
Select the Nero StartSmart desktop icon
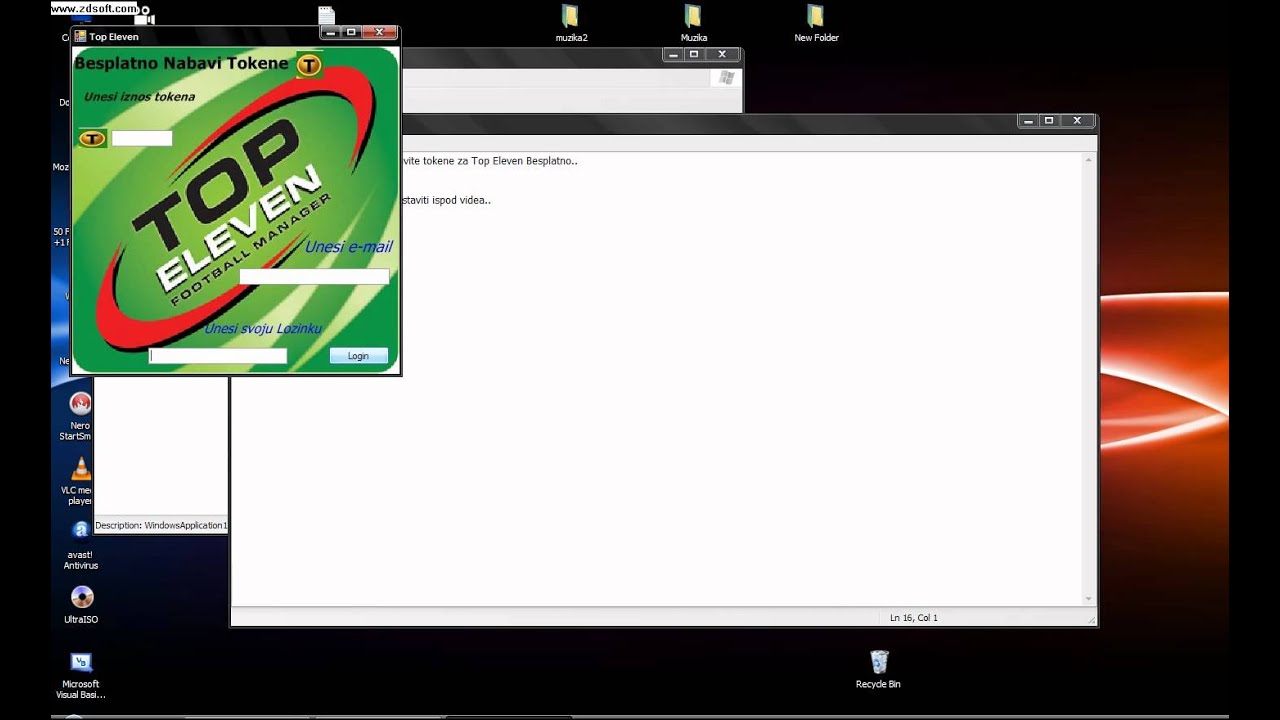tap(79, 416)
